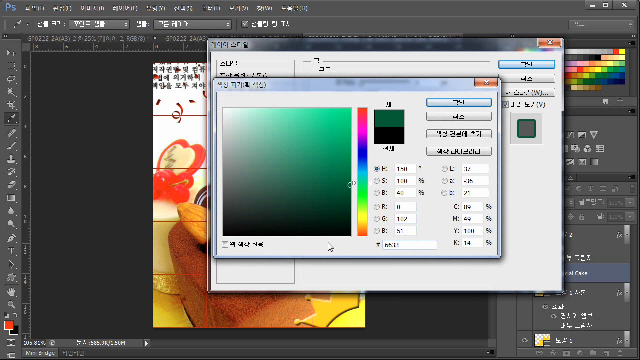This screenshot has width=640, height=360.
Task: Select the R red radio button
Action: coord(377,207)
